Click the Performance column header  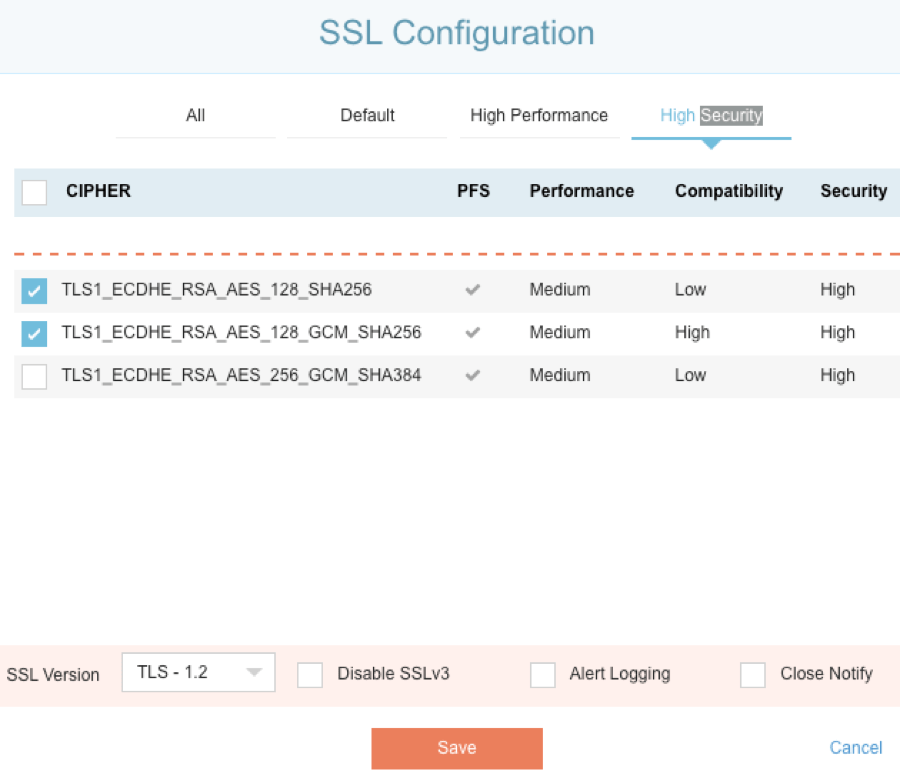(x=581, y=191)
